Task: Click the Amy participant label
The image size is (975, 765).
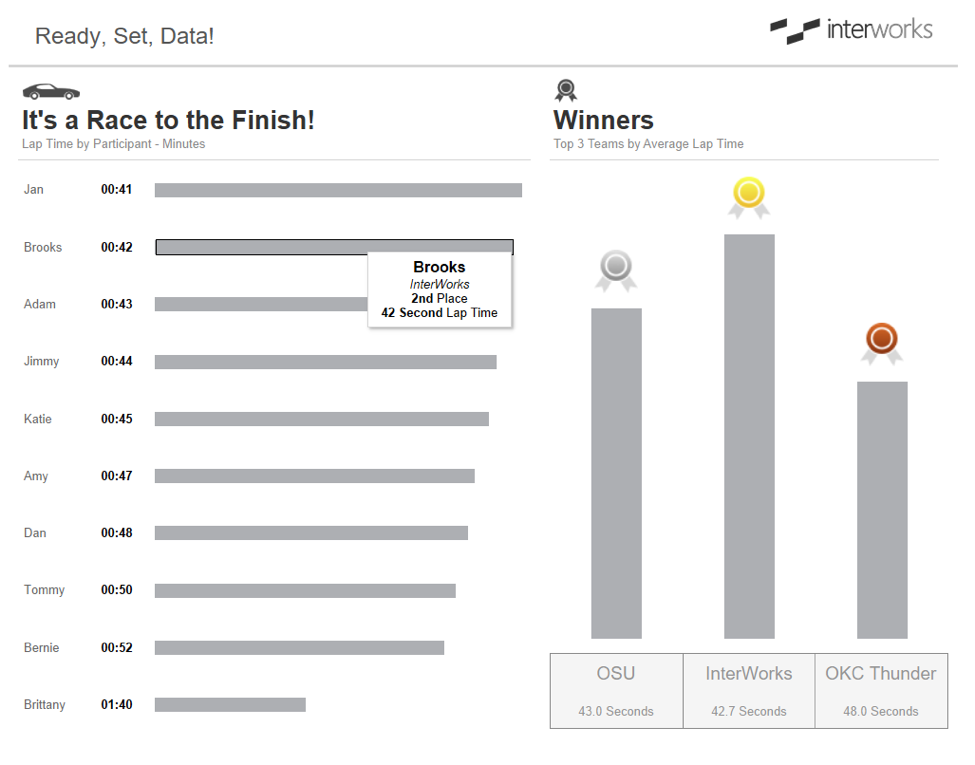Action: [x=36, y=476]
